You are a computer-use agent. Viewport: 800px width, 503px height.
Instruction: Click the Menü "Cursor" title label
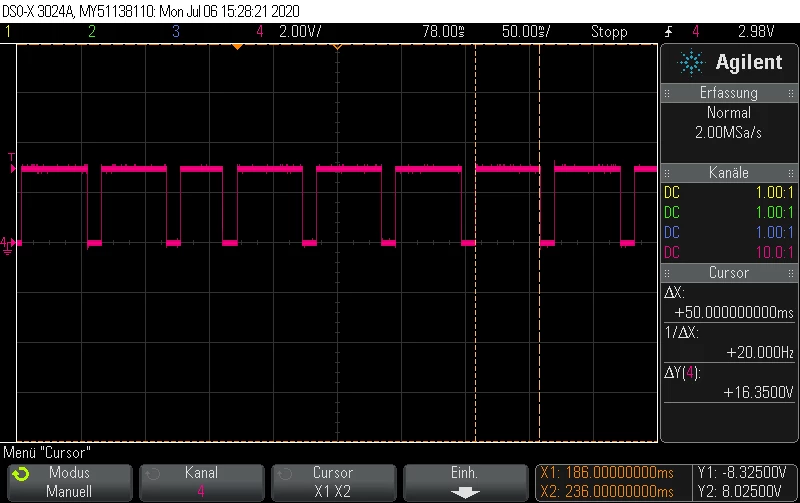click(47, 452)
